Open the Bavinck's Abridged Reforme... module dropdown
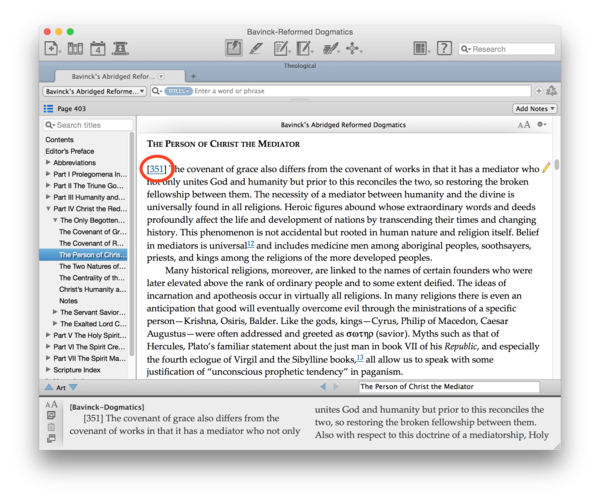This screenshot has width=600, height=503. [x=94, y=91]
